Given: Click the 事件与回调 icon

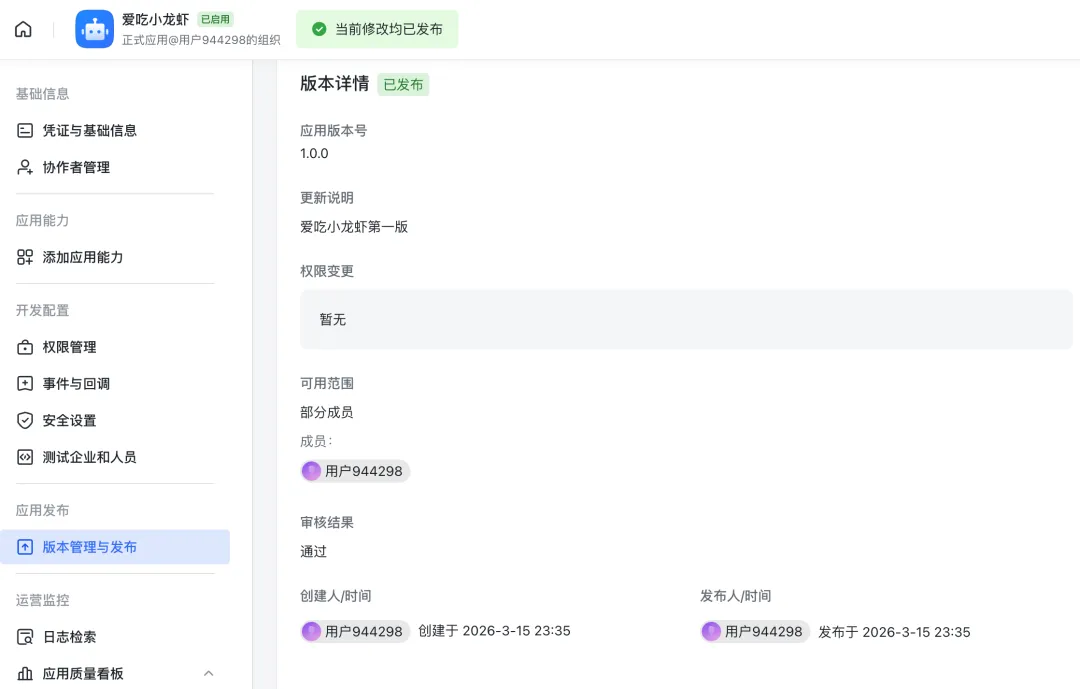Looking at the screenshot, I should (25, 384).
